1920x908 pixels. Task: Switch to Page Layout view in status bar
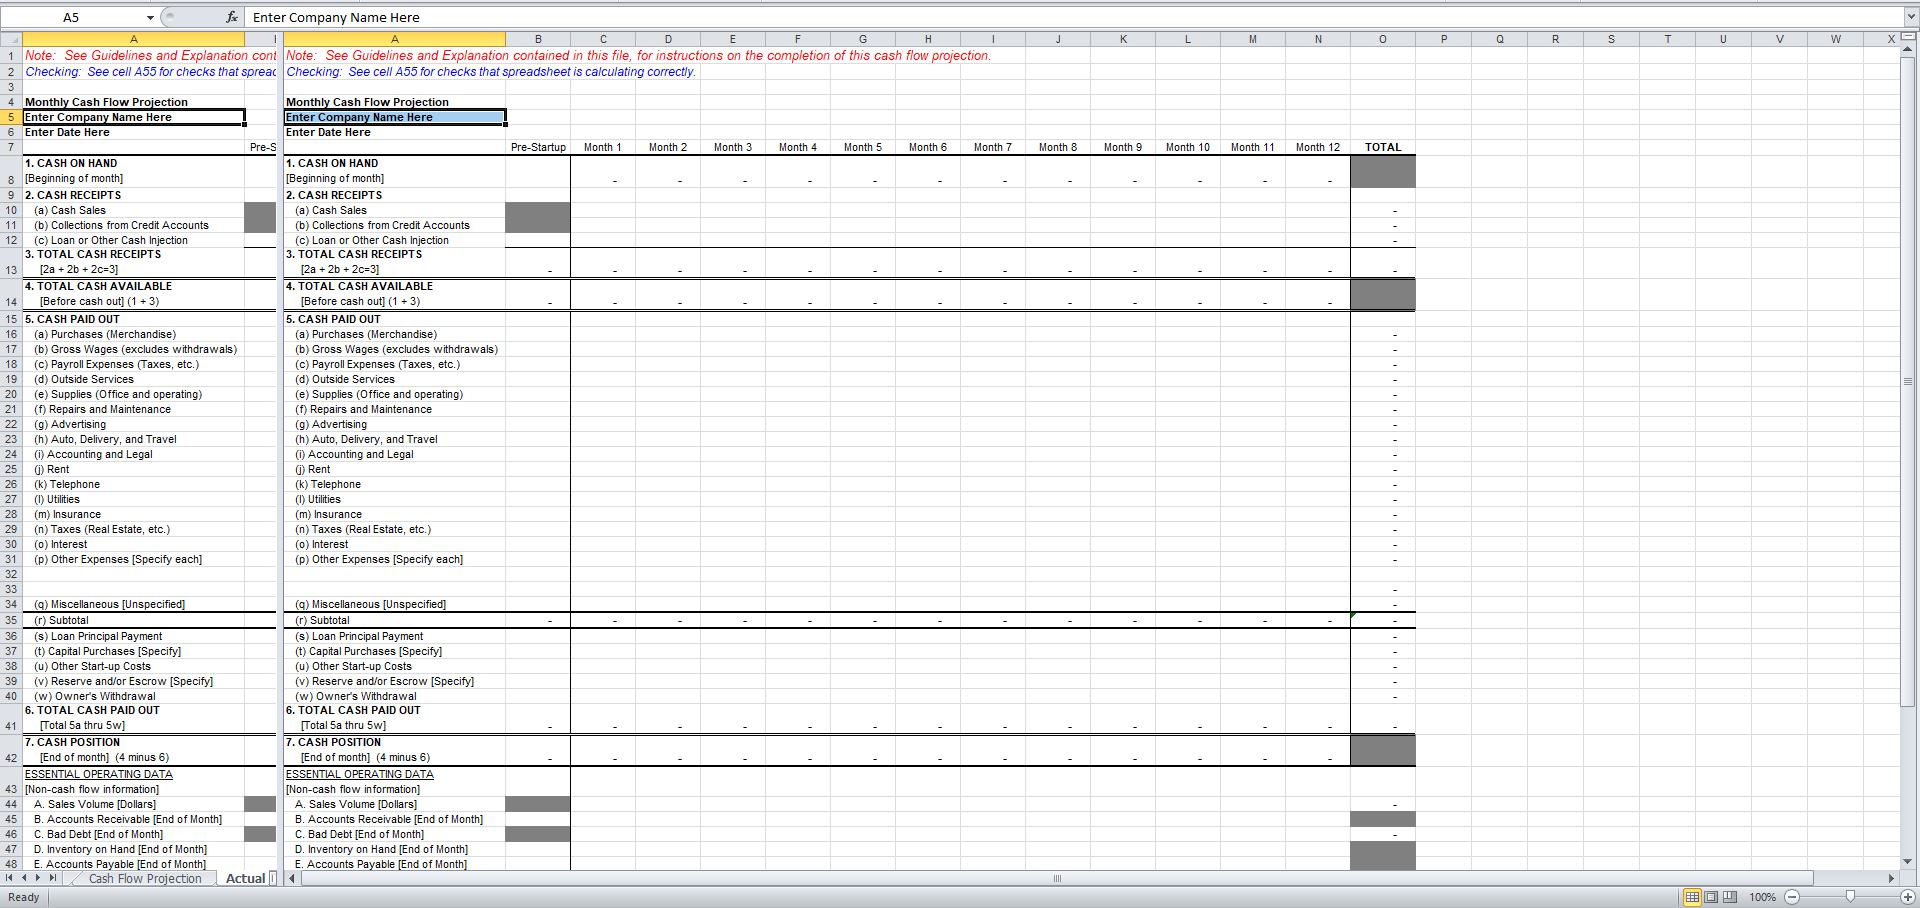tap(1711, 897)
